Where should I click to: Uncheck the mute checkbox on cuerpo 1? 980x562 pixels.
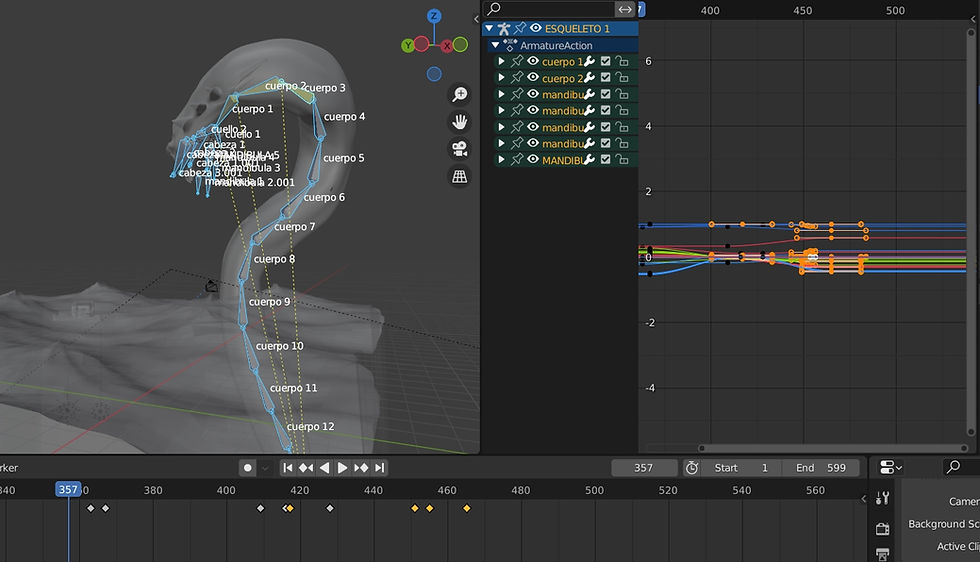[x=605, y=61]
